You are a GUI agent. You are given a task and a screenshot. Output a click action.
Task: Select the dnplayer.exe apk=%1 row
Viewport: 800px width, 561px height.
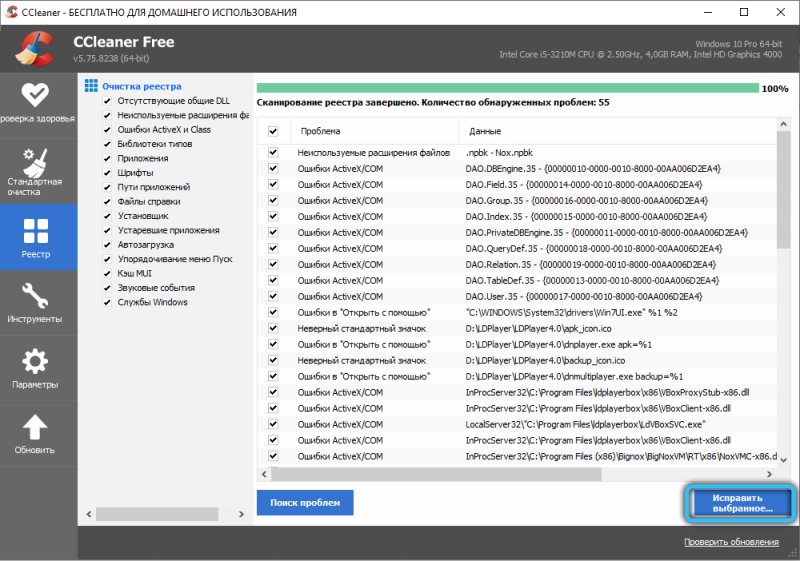tap(517, 344)
